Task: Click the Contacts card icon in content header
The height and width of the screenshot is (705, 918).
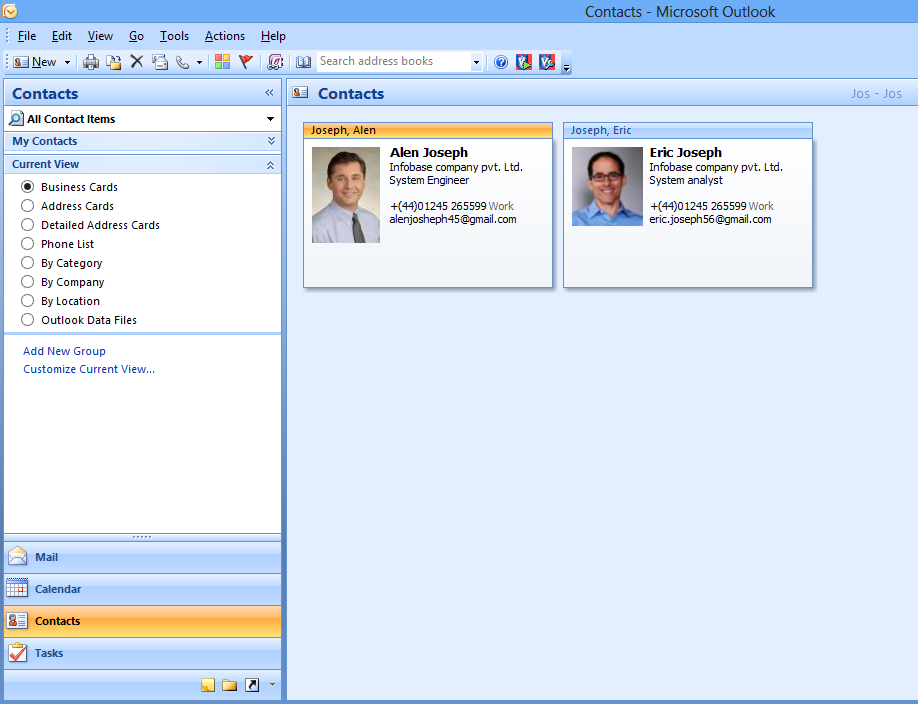Action: (x=300, y=93)
